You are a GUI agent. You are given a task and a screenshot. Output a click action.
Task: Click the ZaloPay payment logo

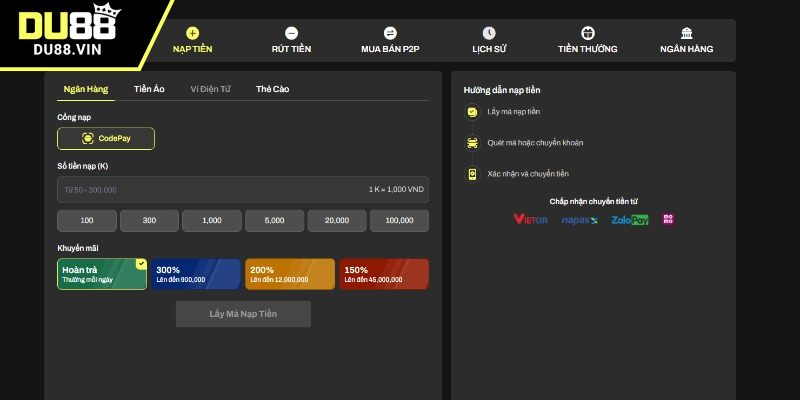(x=630, y=219)
